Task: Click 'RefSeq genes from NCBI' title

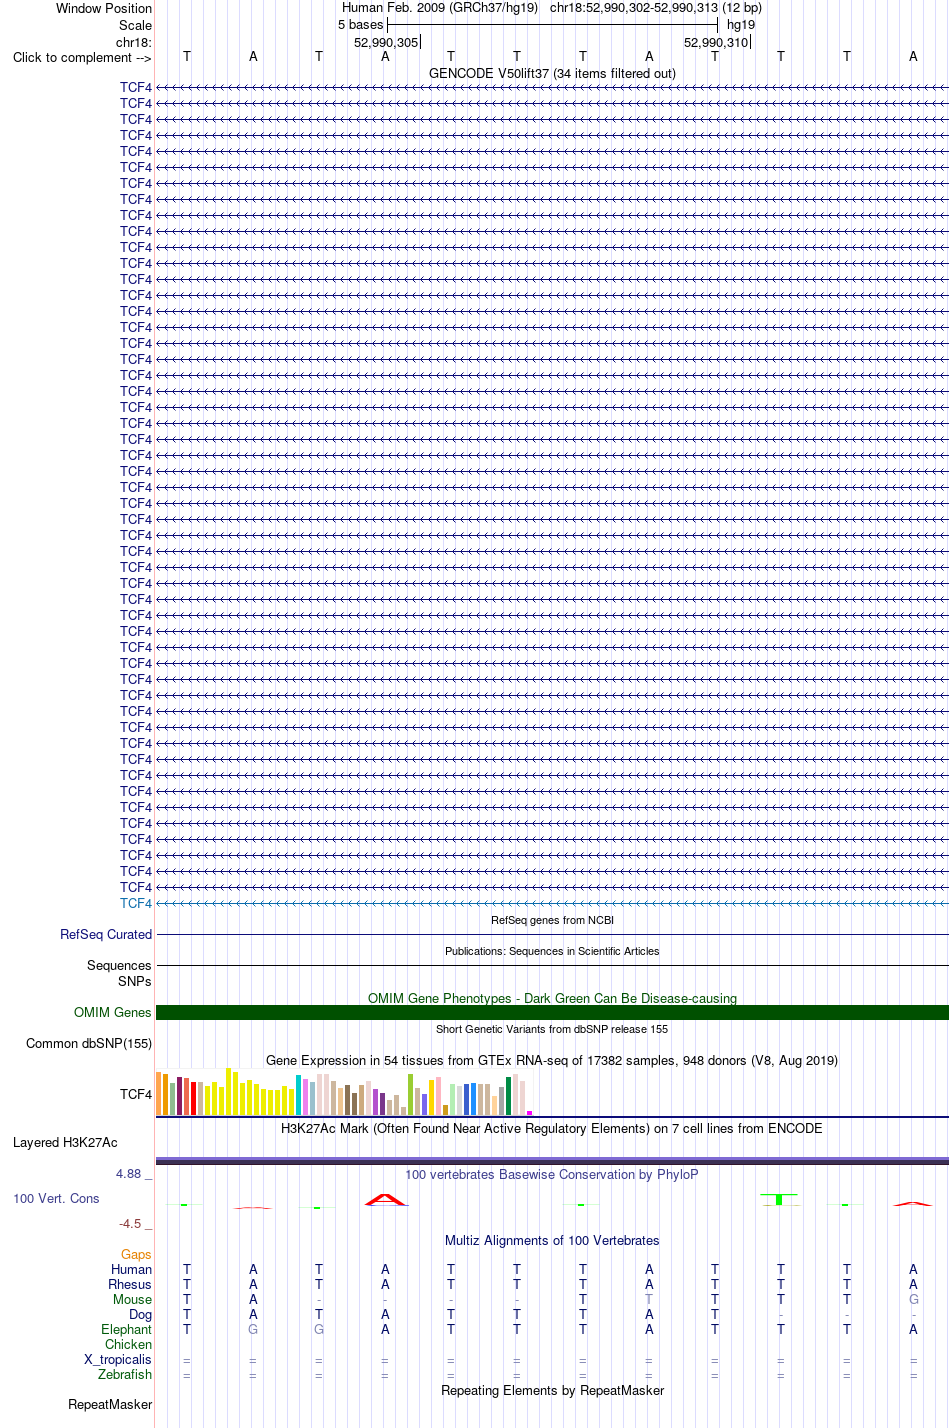Action: [x=552, y=920]
